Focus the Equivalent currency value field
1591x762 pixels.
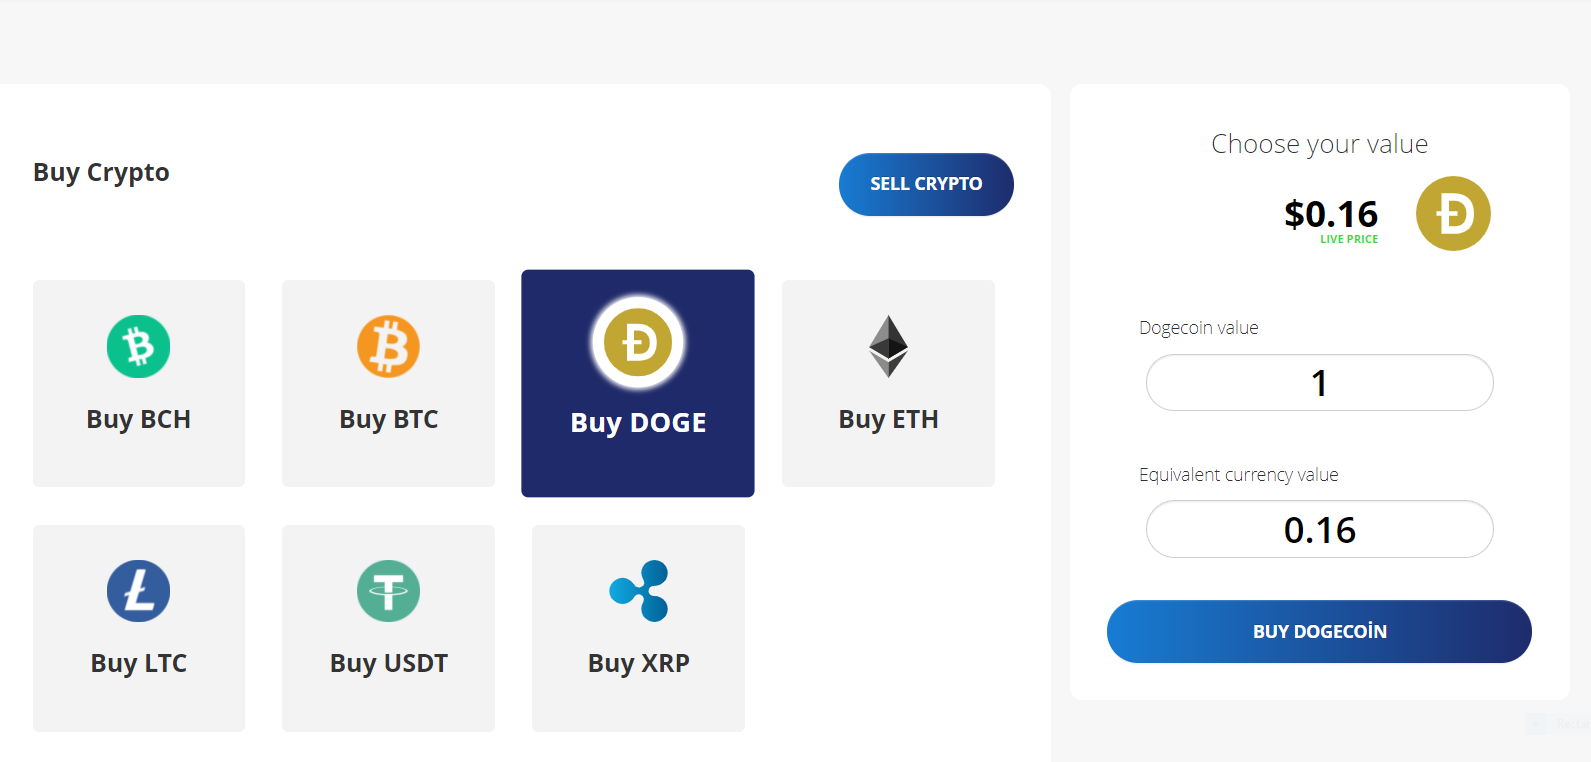tap(1319, 530)
